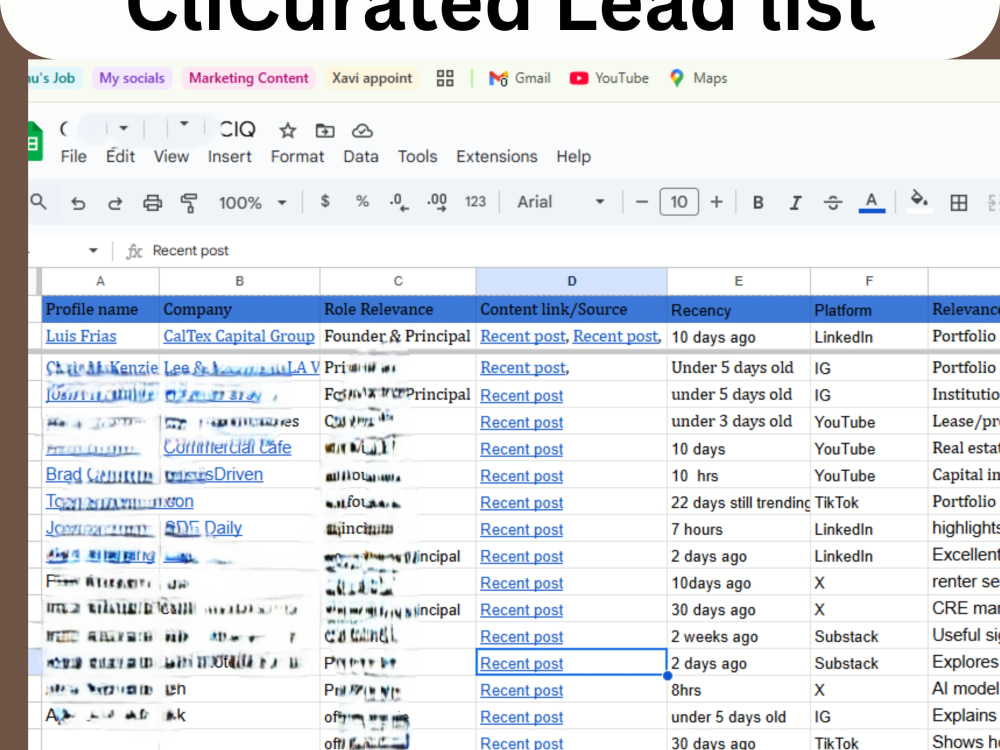Click the font size field showing 10

pyautogui.click(x=679, y=202)
